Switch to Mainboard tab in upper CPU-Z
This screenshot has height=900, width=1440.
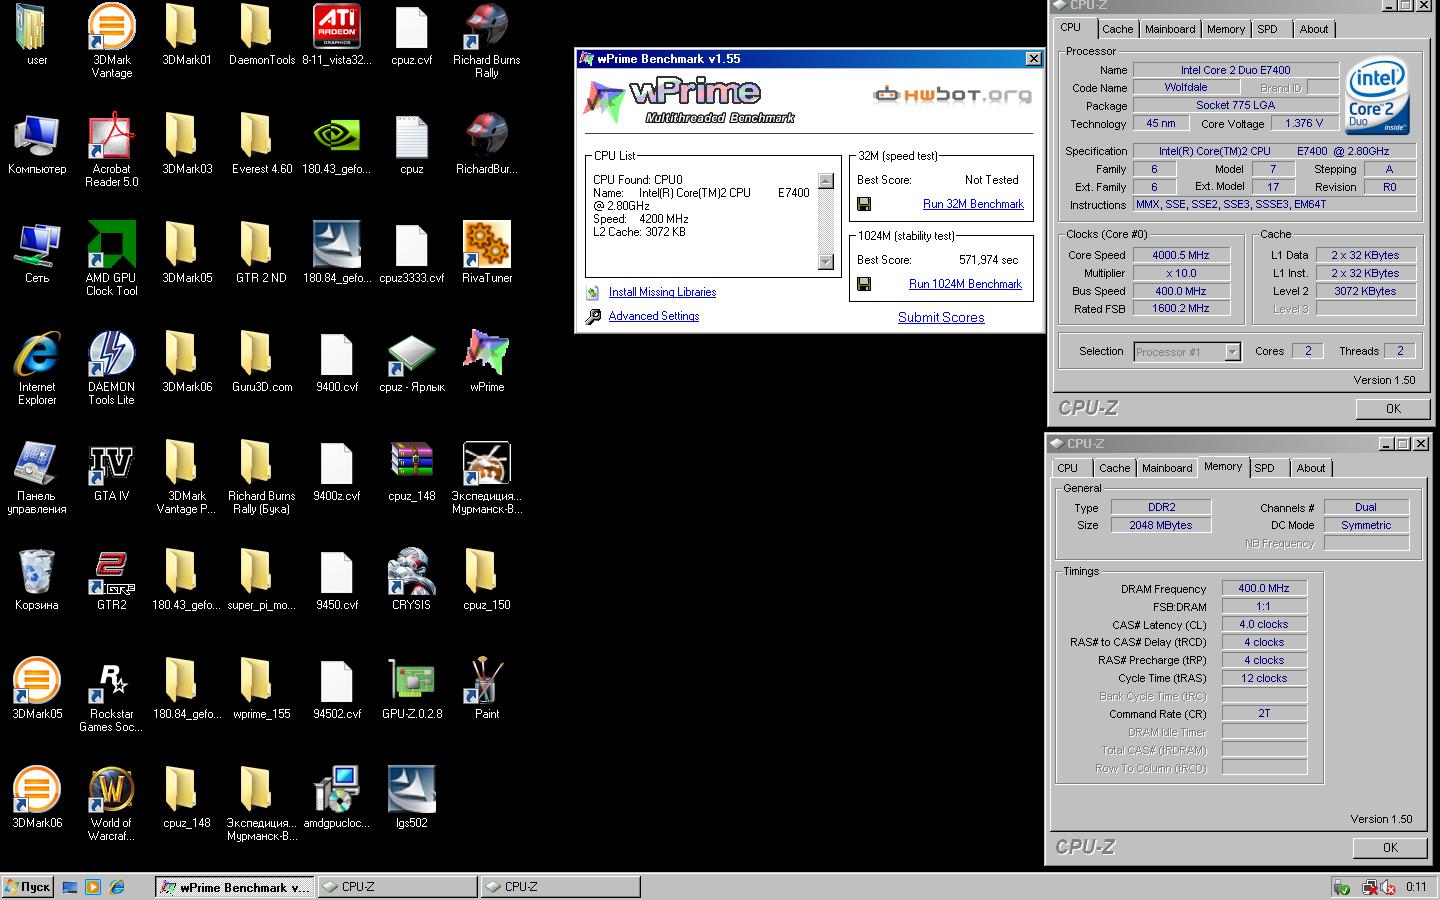1169,29
